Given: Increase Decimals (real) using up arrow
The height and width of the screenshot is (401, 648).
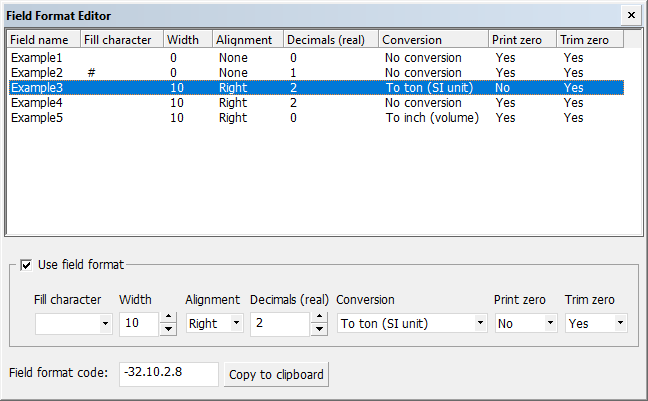Looking at the screenshot, I should point(319,318).
